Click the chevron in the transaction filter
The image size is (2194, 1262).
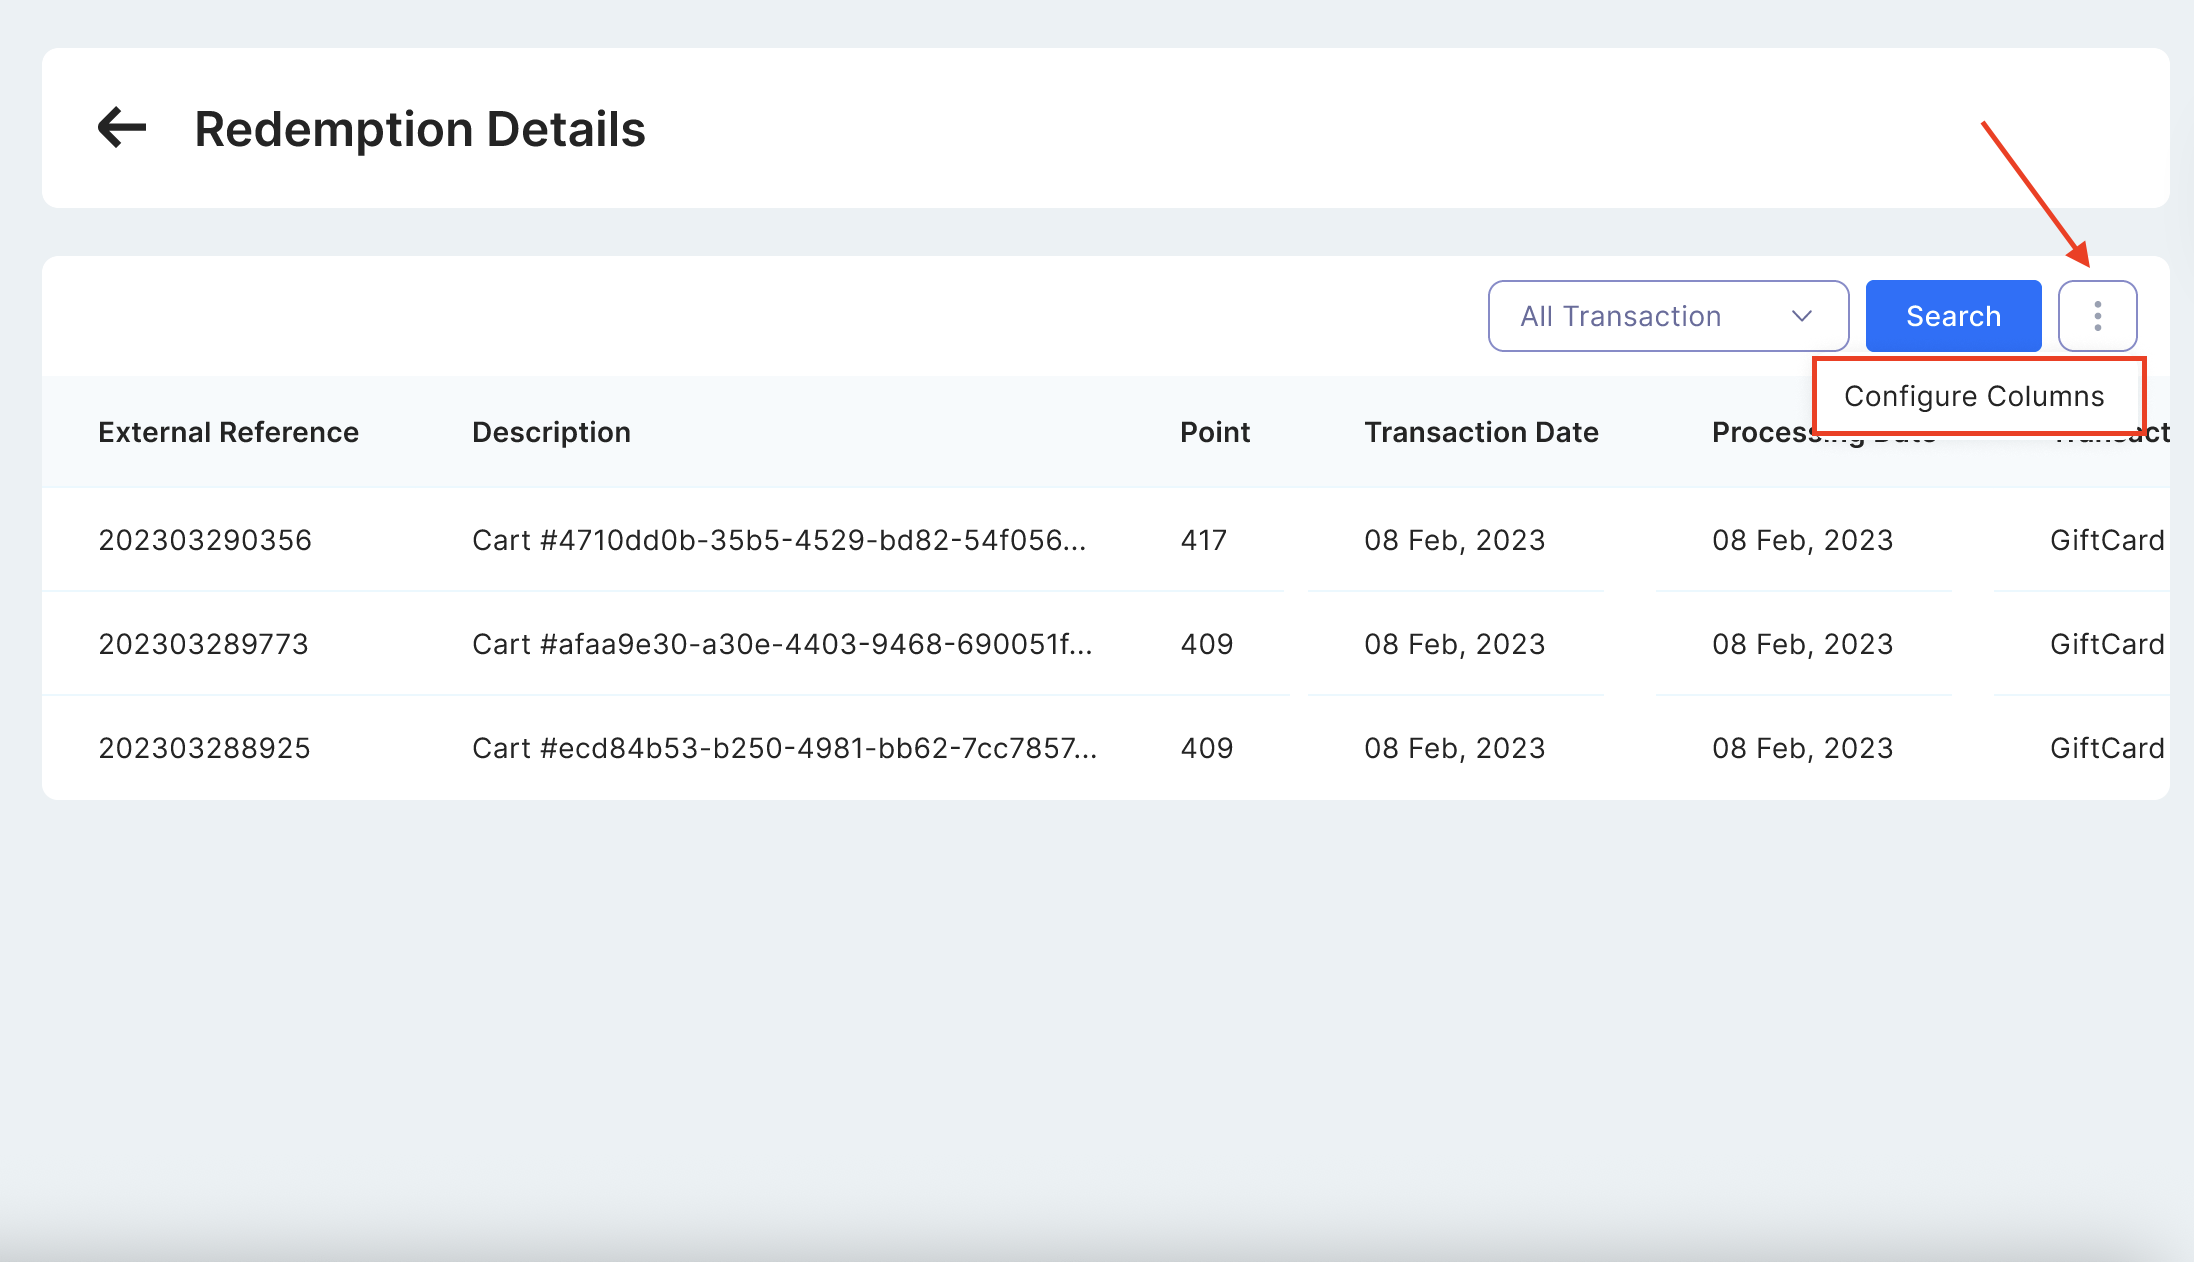(x=1802, y=316)
